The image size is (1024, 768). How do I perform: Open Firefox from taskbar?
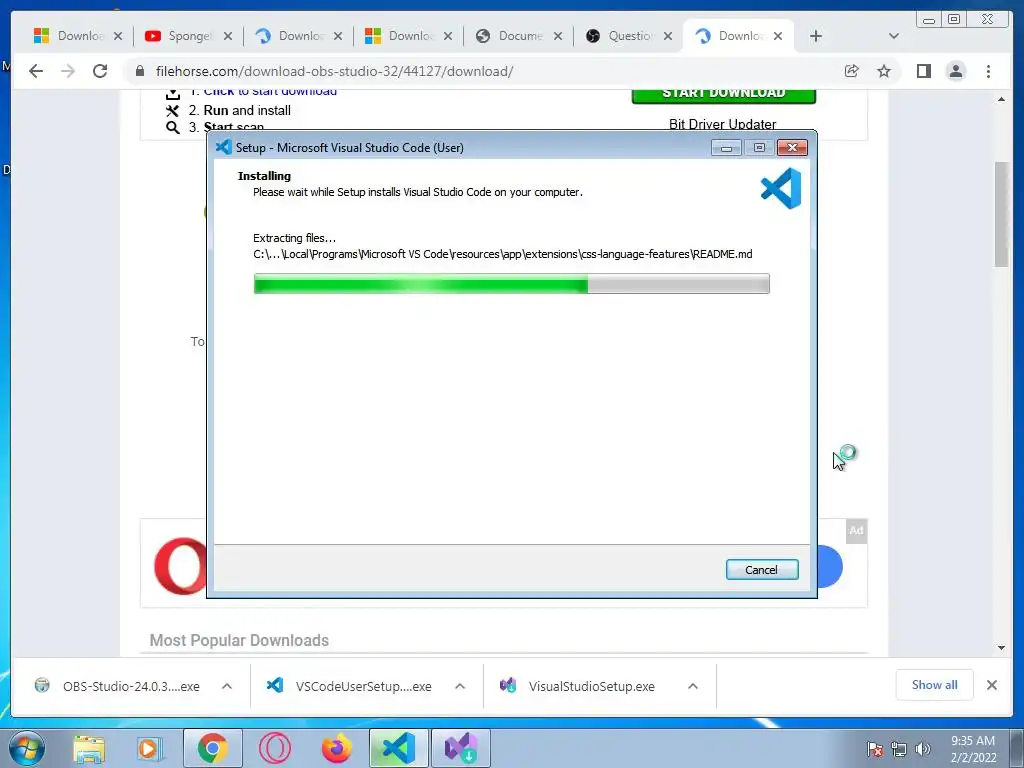tap(337, 748)
